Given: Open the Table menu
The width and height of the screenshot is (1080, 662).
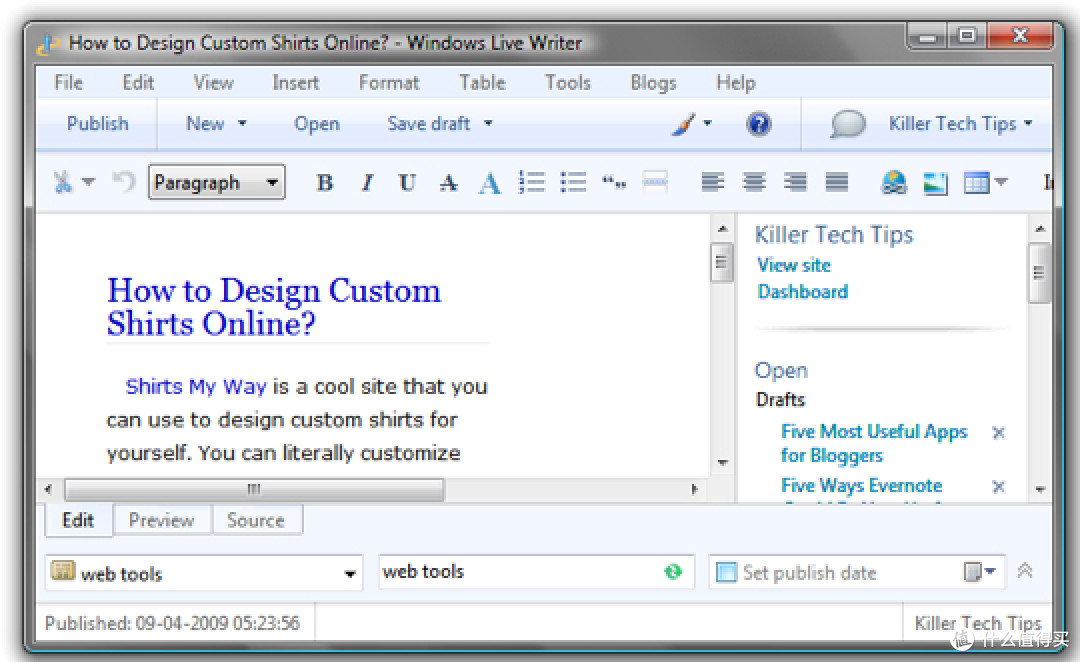Looking at the screenshot, I should click(x=482, y=83).
